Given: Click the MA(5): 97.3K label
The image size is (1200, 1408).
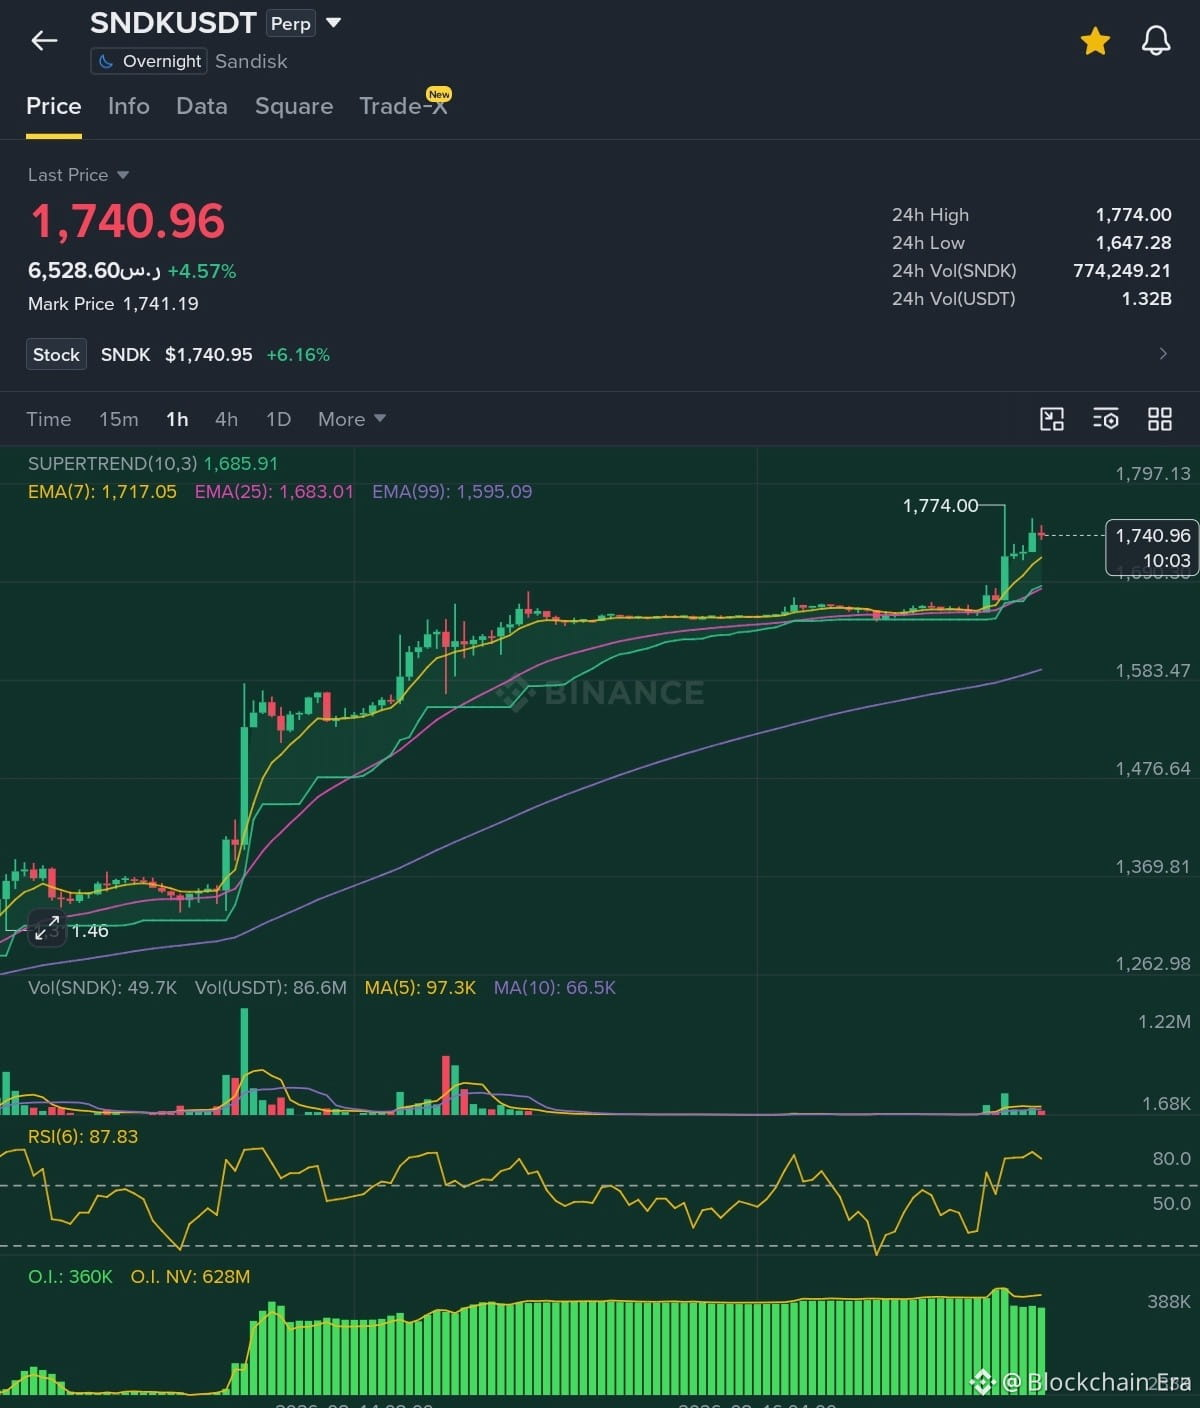Looking at the screenshot, I should click(x=420, y=988).
